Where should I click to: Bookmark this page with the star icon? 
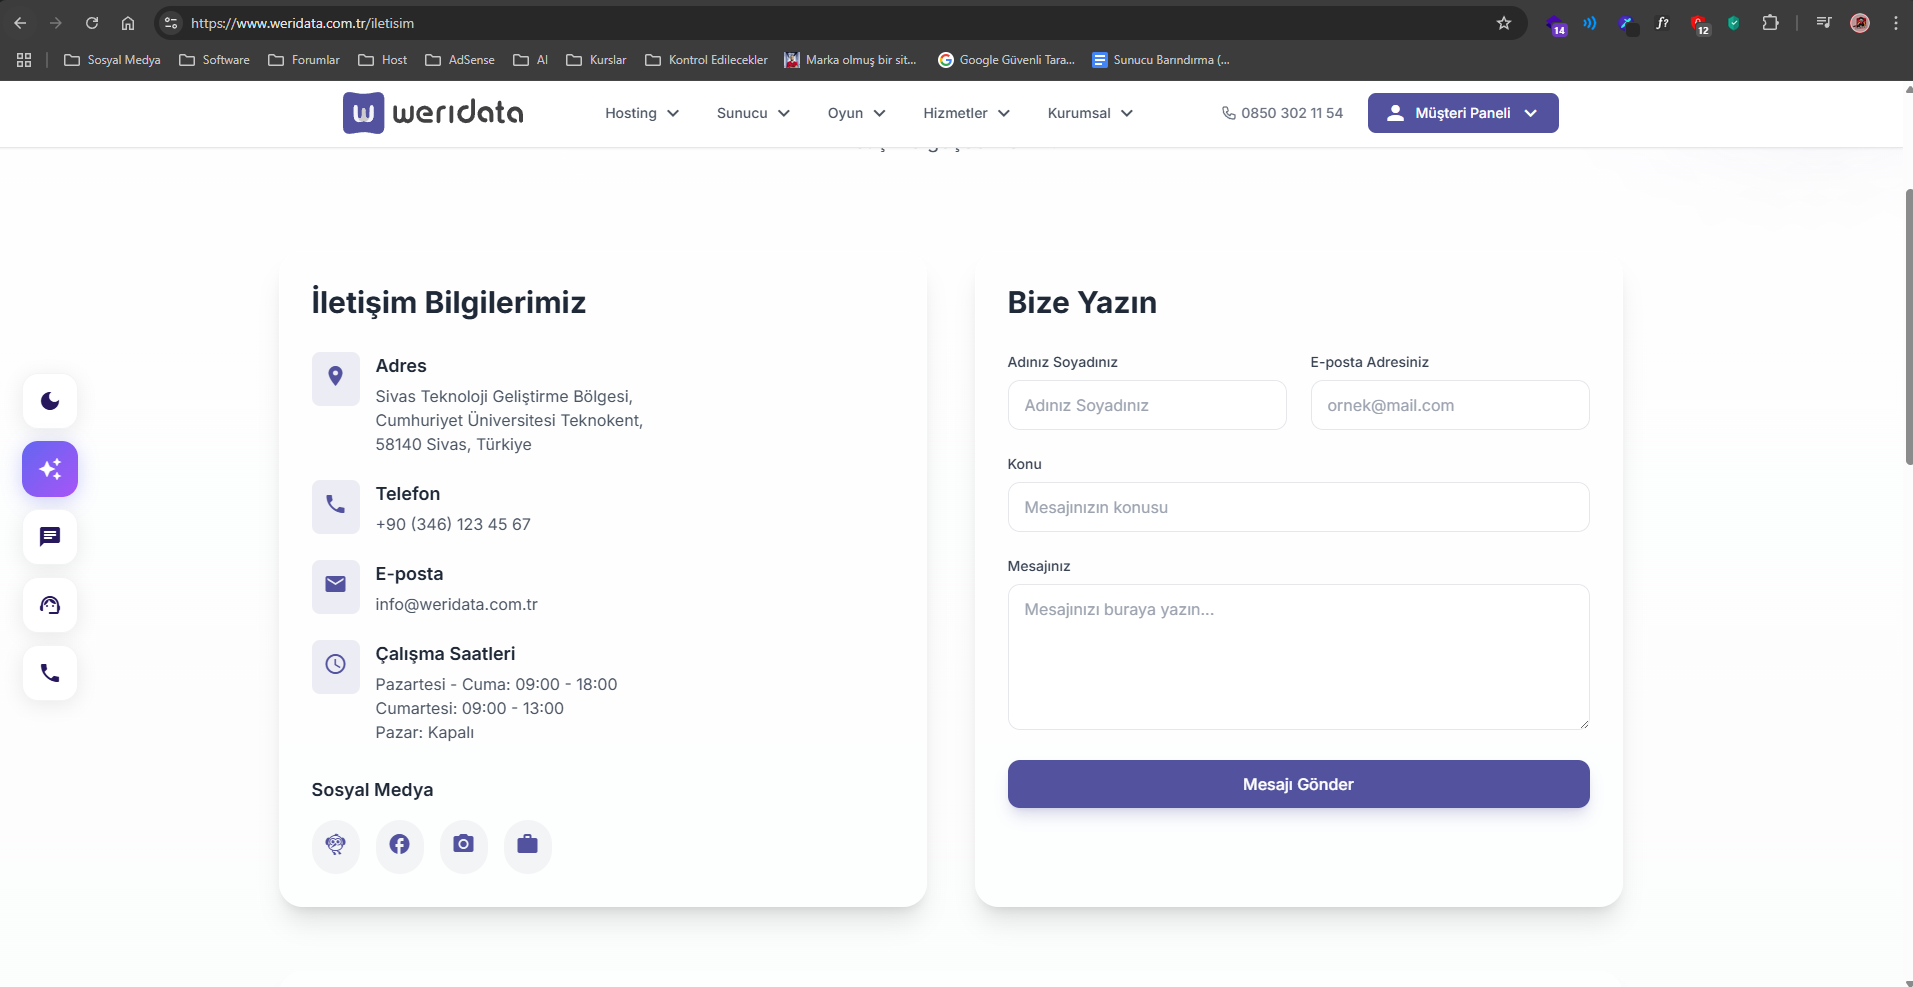coord(1504,23)
